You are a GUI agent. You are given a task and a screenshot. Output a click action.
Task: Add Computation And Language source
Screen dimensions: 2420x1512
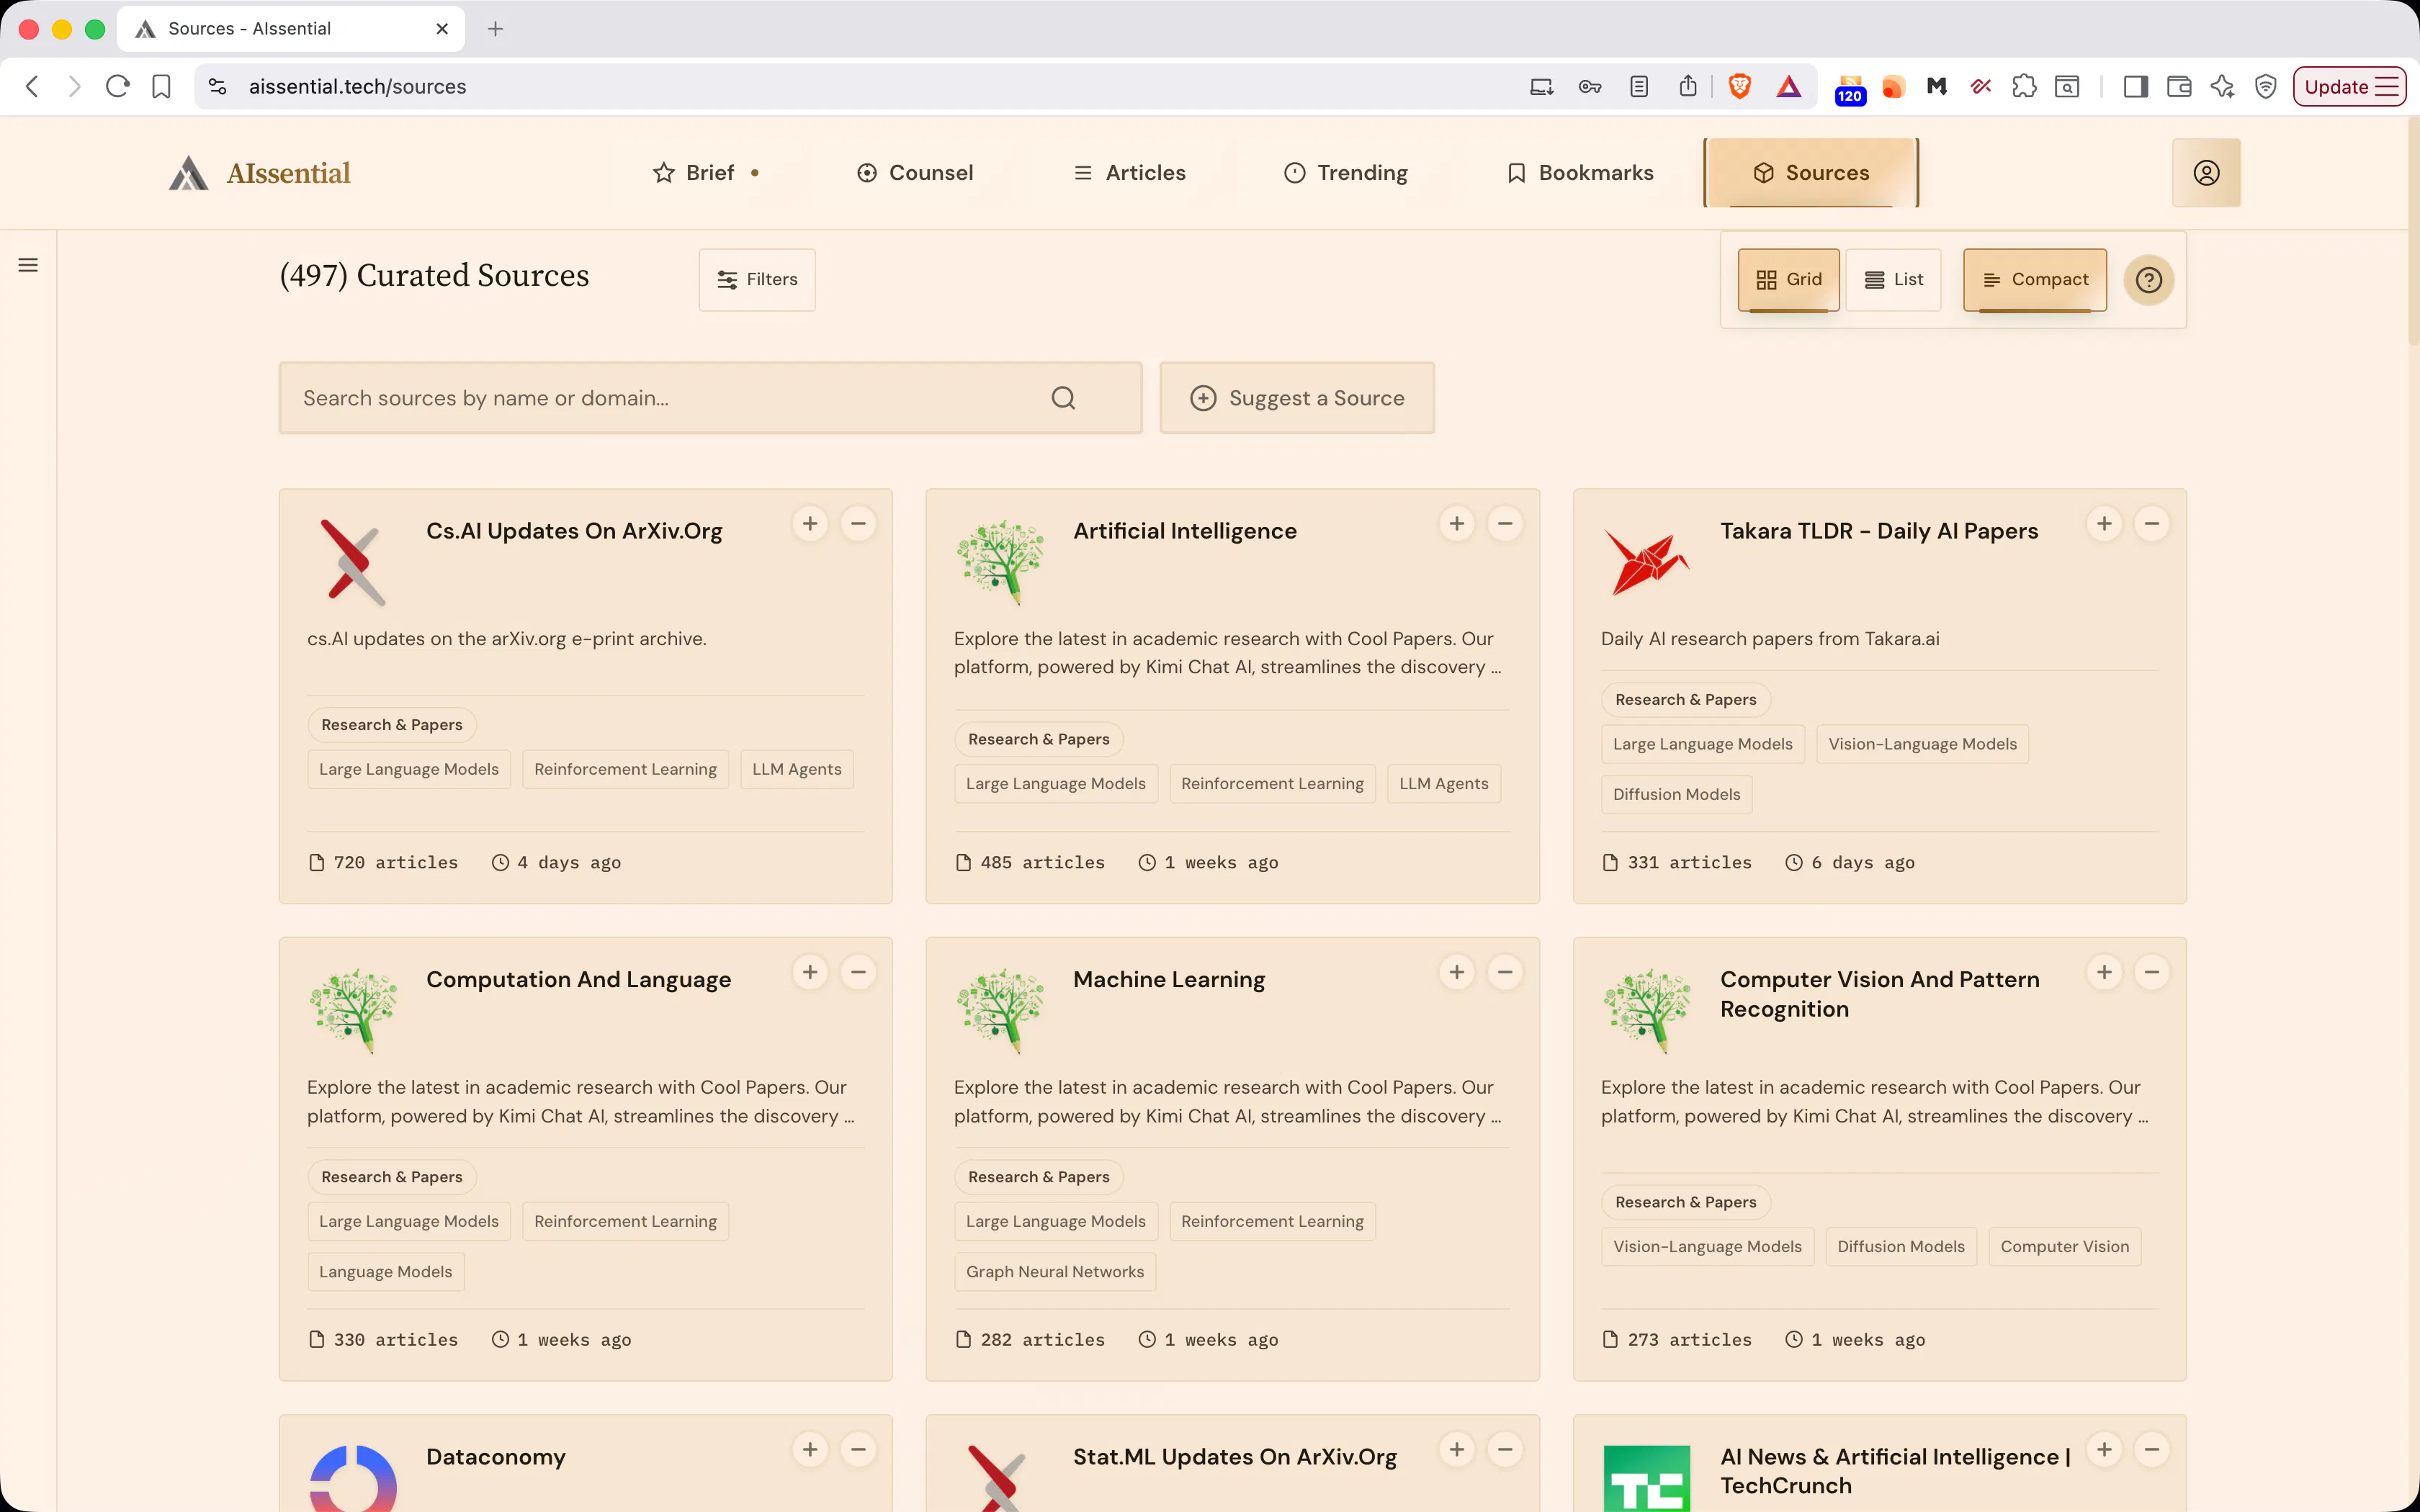click(810, 972)
